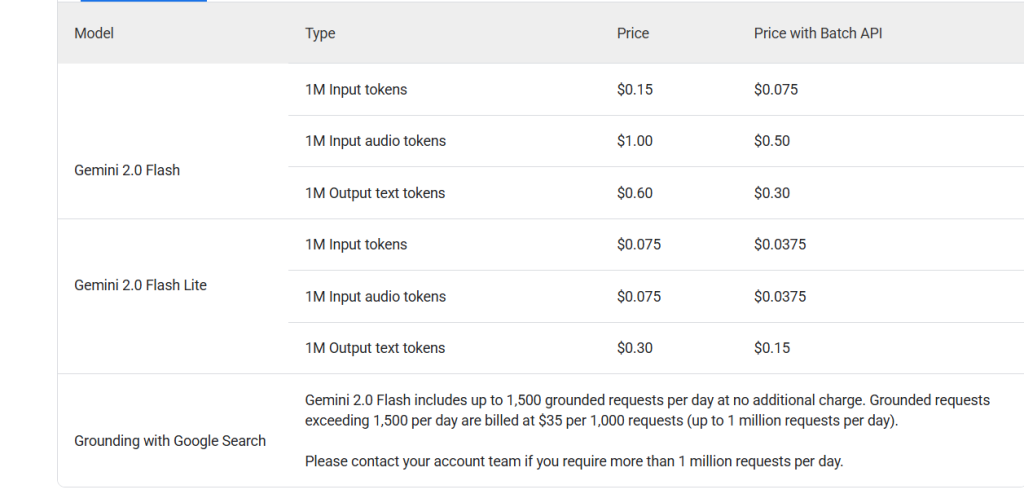The width and height of the screenshot is (1024, 494).
Task: Select the "Grounding with Google Search" row label
Action: pyautogui.click(x=170, y=441)
